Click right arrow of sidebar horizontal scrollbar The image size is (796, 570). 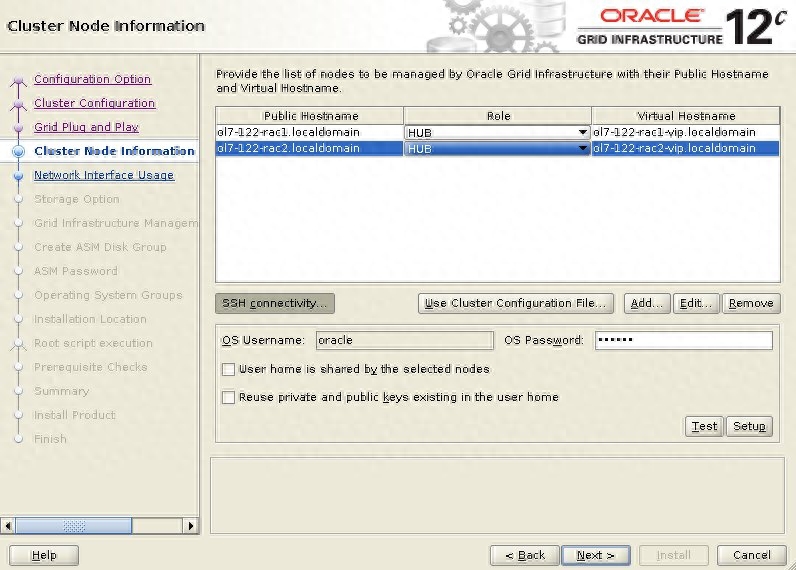pyautogui.click(x=190, y=525)
